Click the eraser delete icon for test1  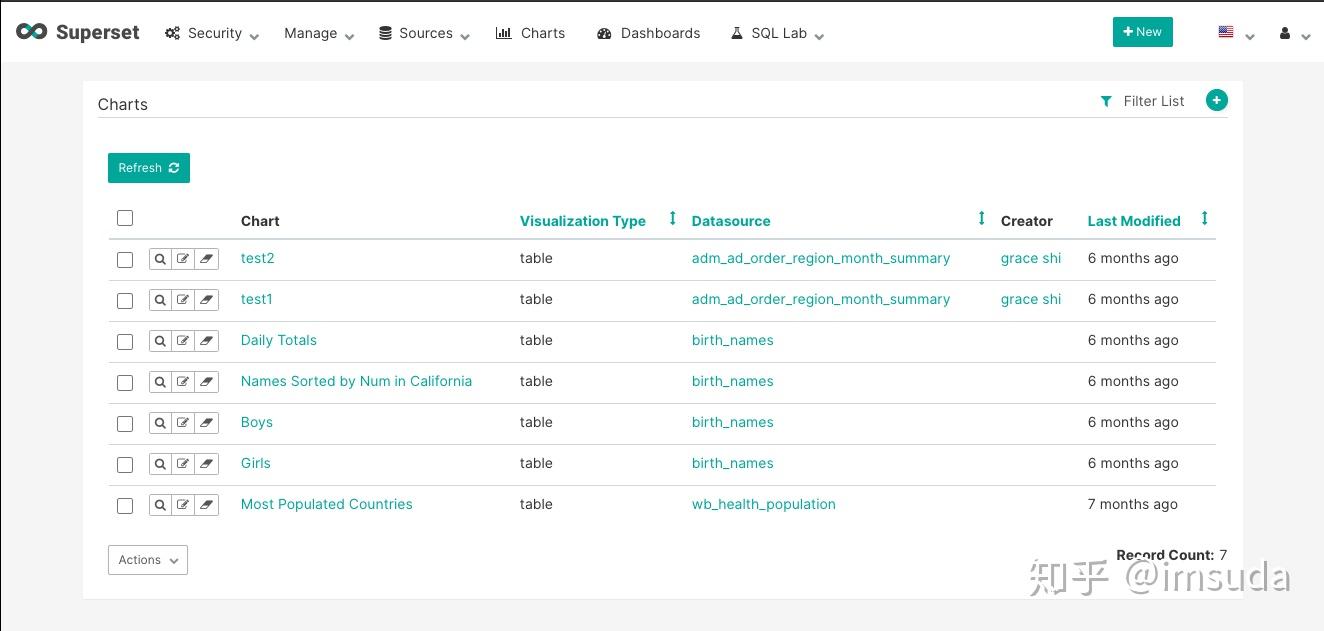click(x=207, y=300)
